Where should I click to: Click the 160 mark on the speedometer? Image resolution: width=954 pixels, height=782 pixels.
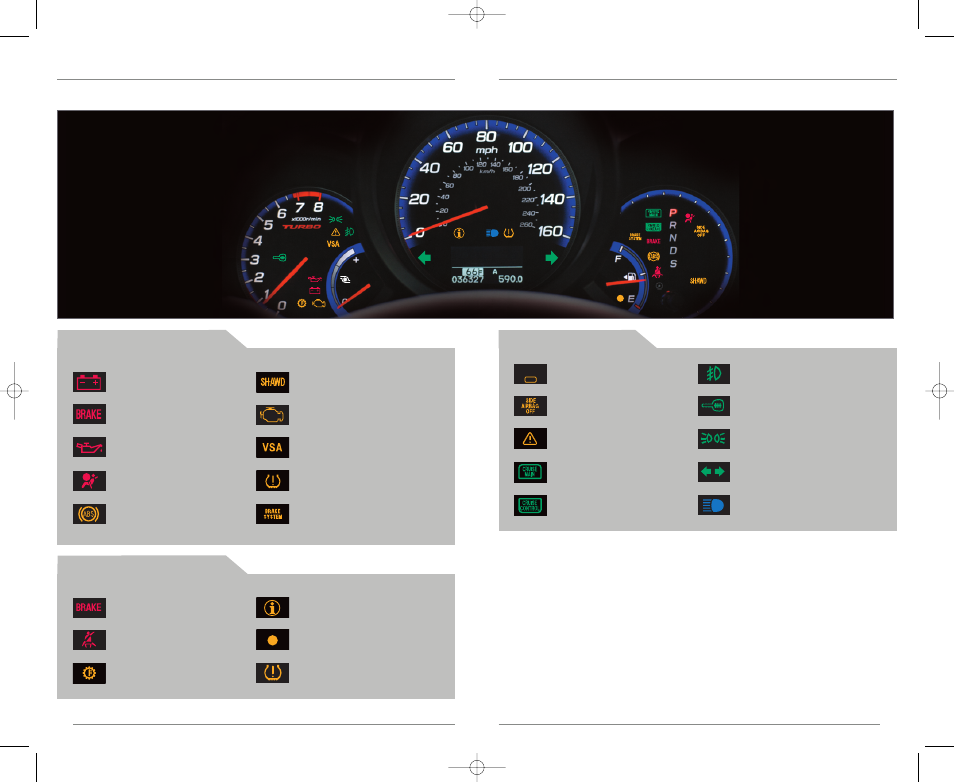[x=550, y=231]
